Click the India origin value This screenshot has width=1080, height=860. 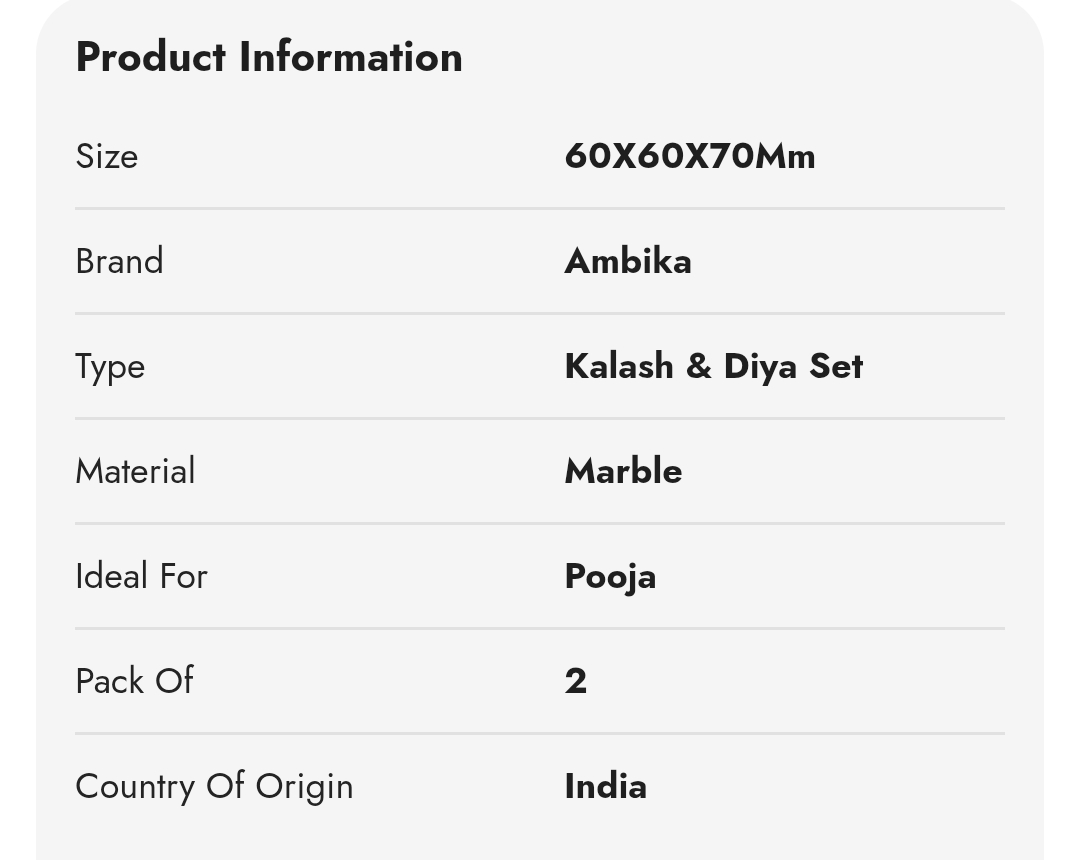click(x=605, y=786)
